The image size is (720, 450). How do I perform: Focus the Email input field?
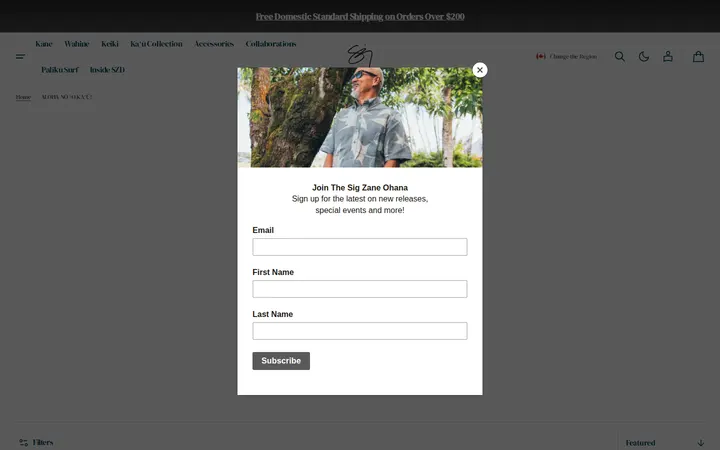[x=360, y=247]
